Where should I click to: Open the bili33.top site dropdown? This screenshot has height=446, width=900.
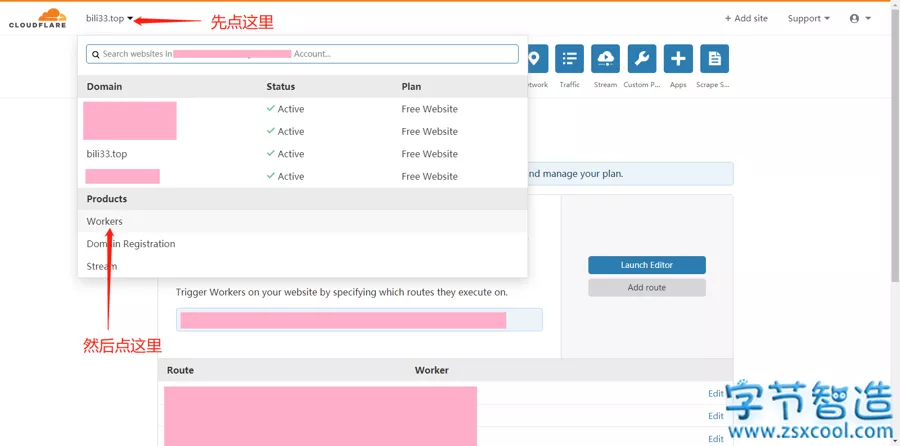tap(109, 18)
